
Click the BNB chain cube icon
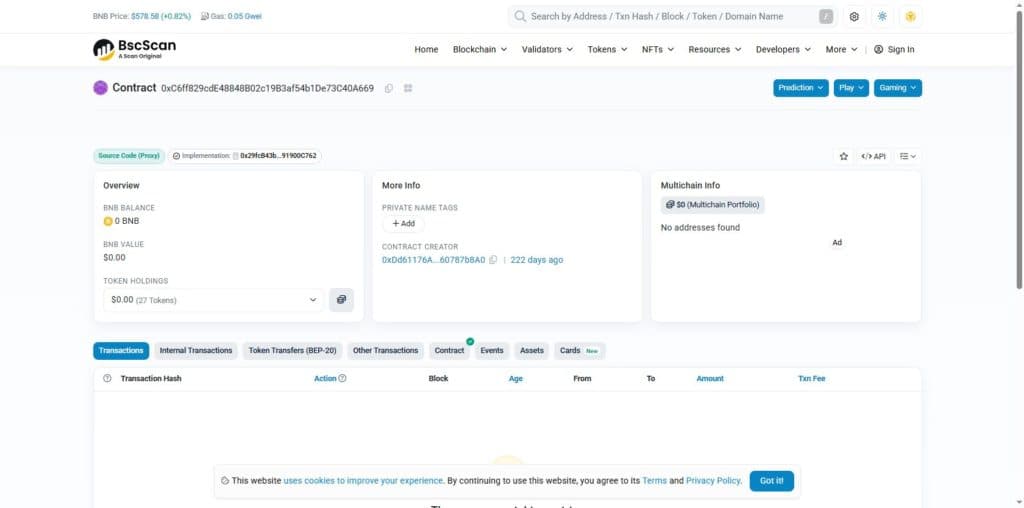[x=910, y=17]
